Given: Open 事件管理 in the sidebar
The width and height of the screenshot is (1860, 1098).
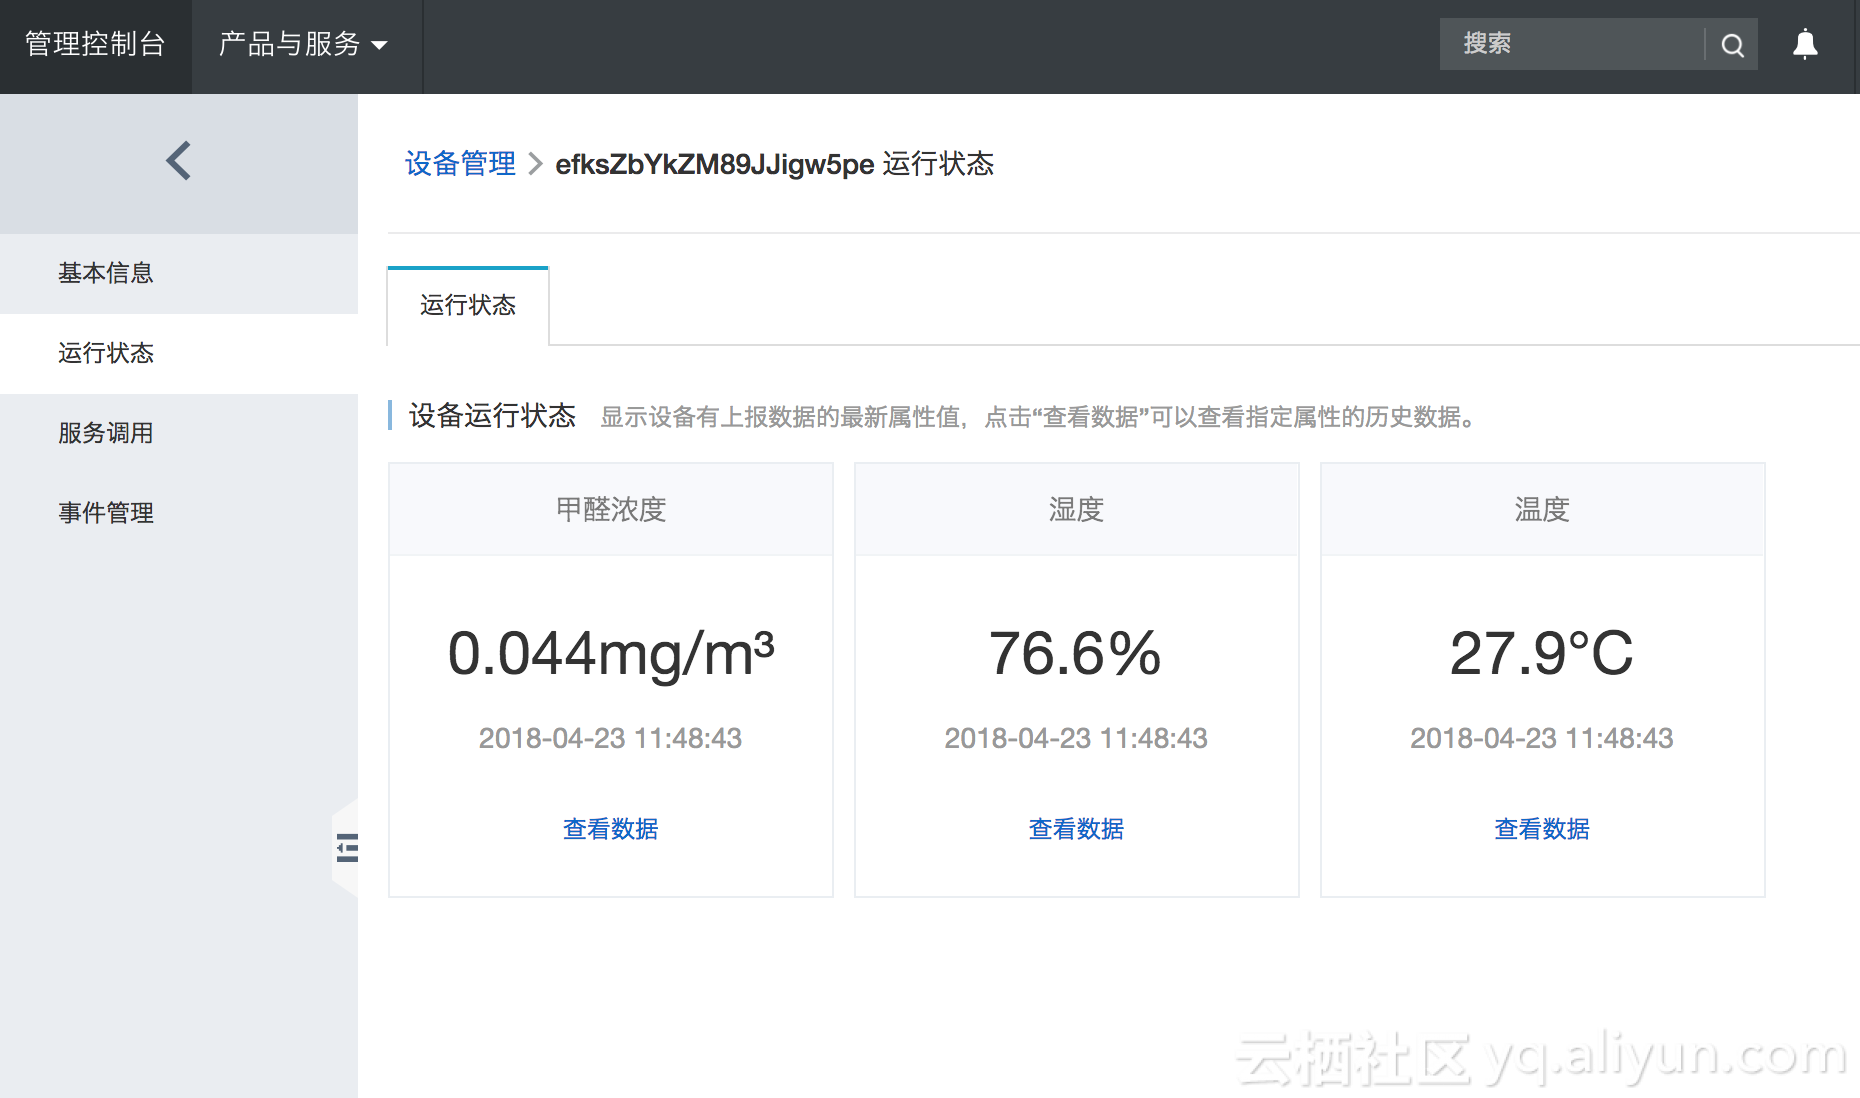Looking at the screenshot, I should coord(179,513).
